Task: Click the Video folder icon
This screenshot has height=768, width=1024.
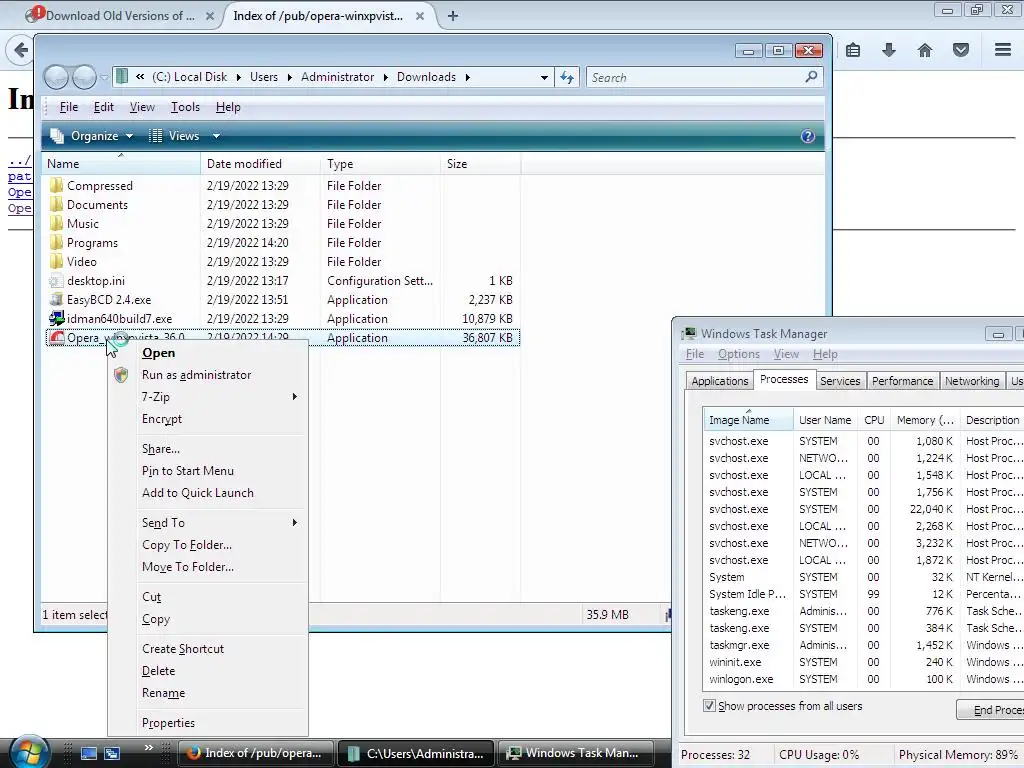Action: tap(56, 261)
